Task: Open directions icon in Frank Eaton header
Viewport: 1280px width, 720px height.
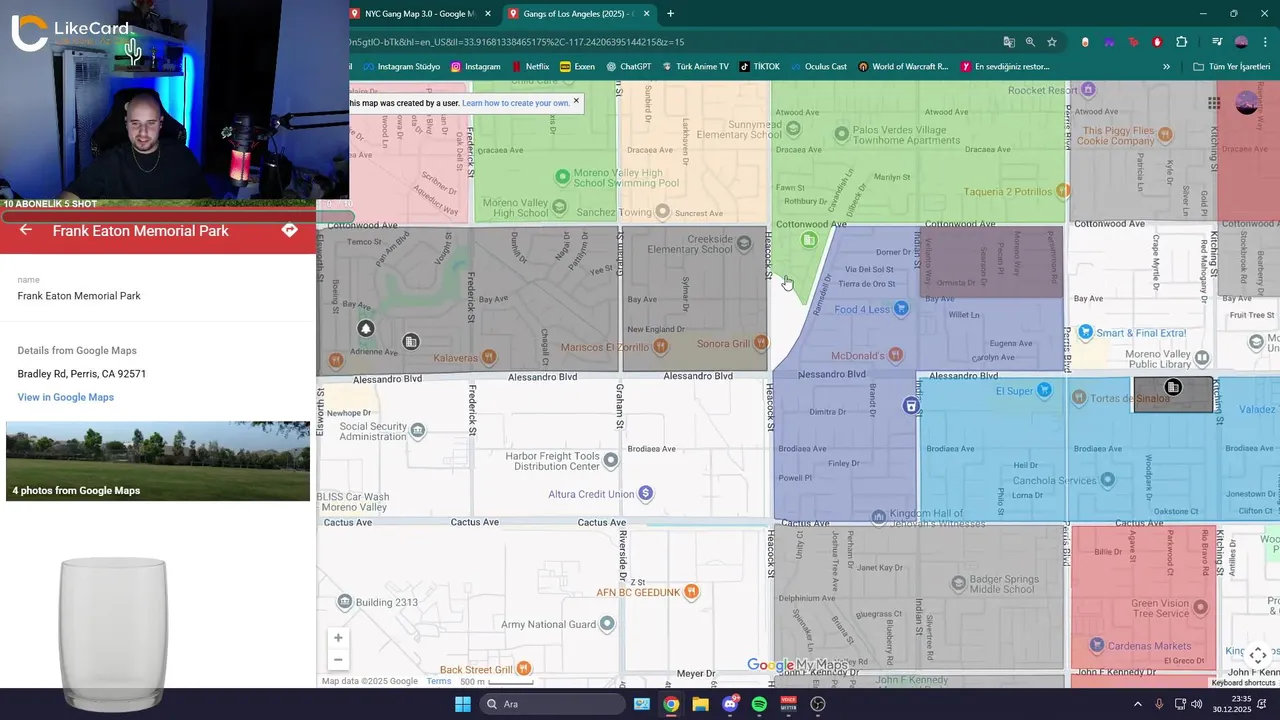Action: pyautogui.click(x=289, y=230)
